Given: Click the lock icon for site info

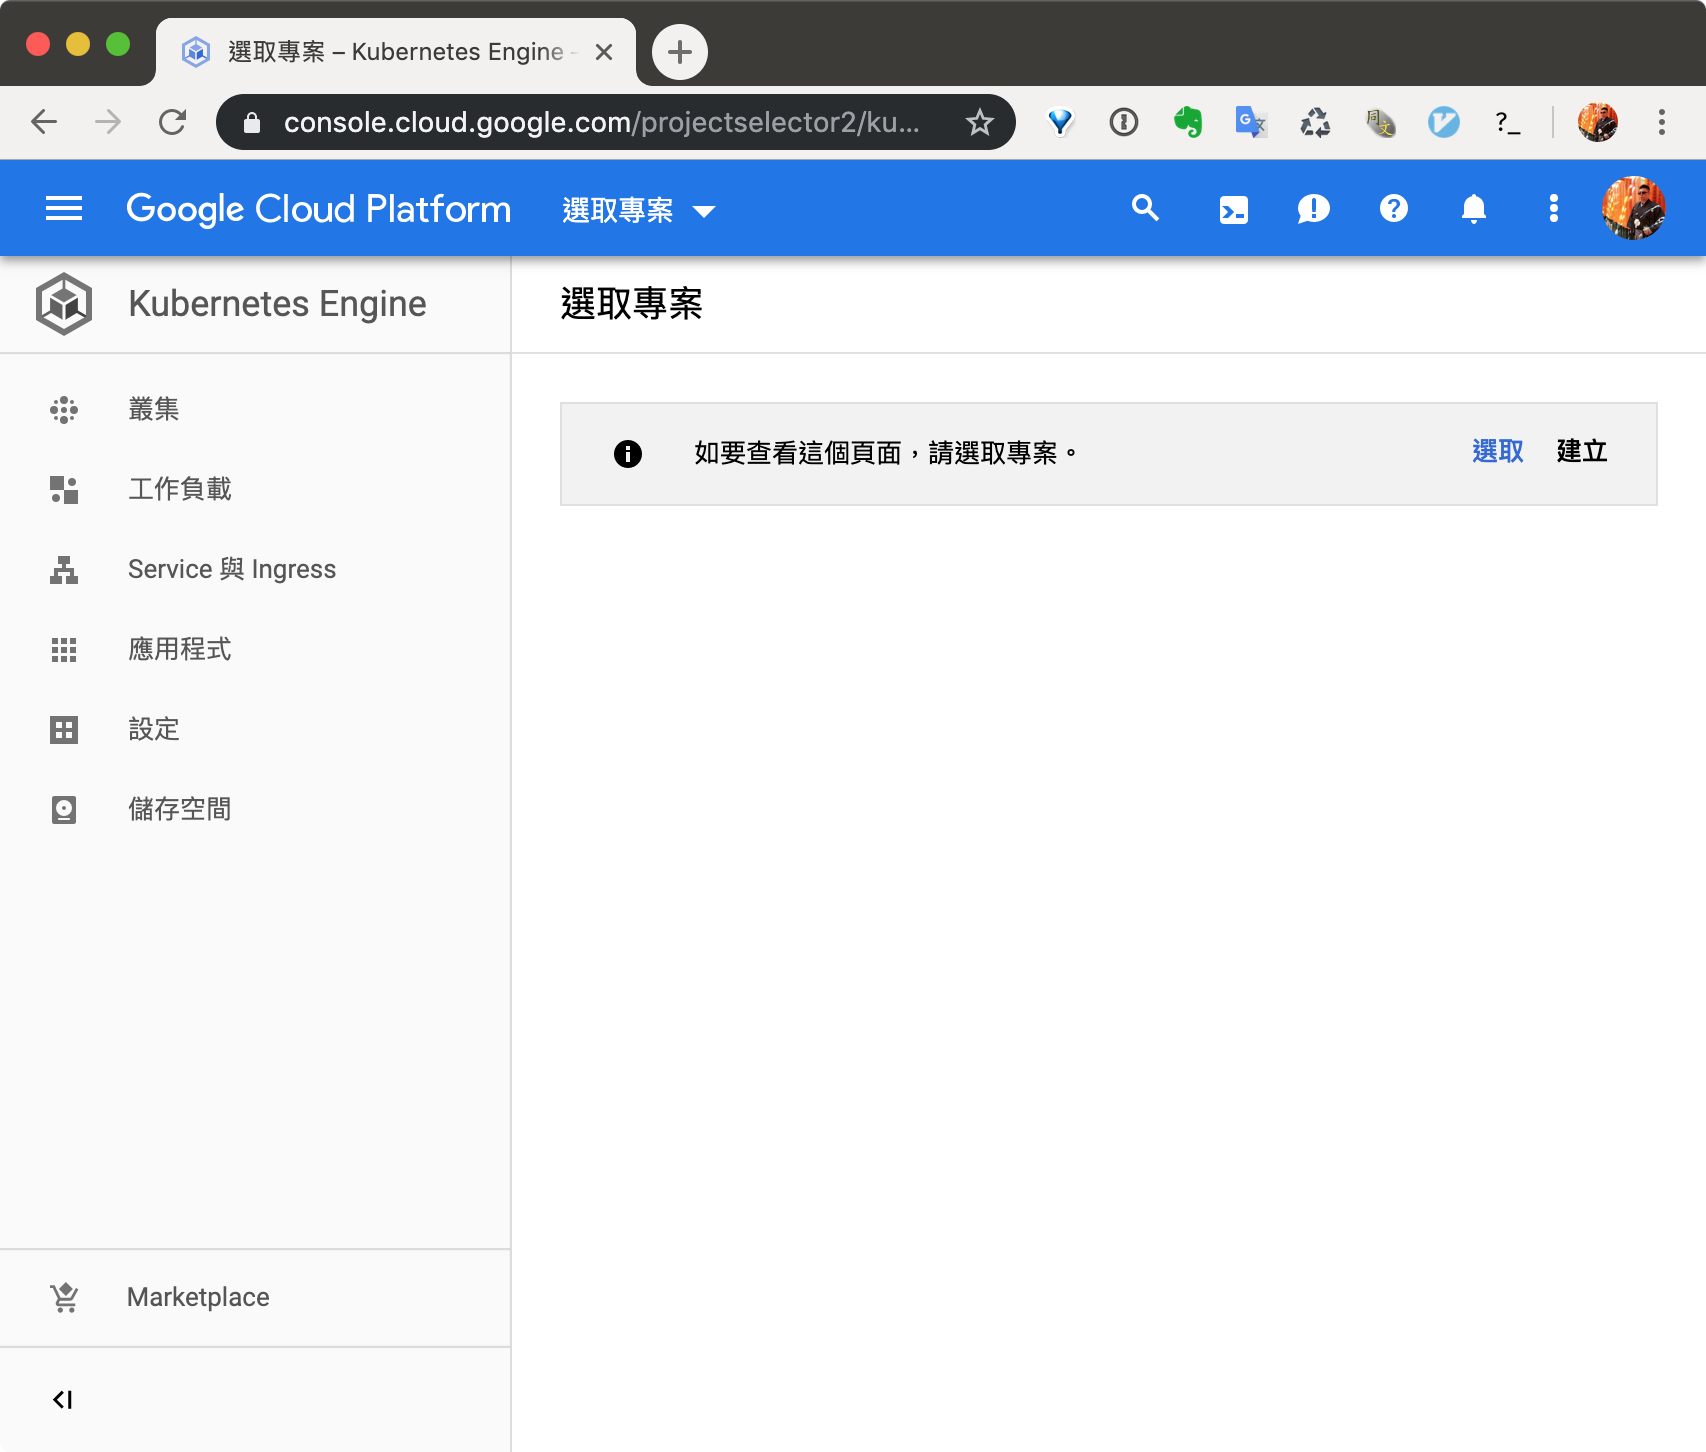Looking at the screenshot, I should [252, 122].
